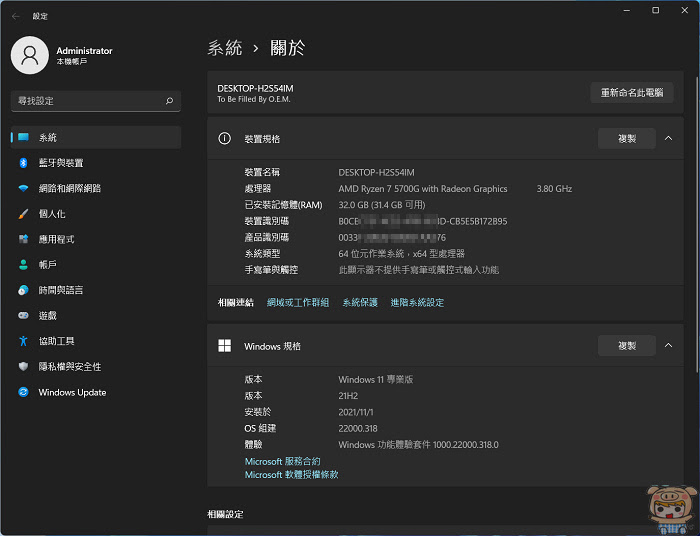Click the version value 21H2
Screen dimensions: 700x536
pyautogui.click(x=348, y=396)
